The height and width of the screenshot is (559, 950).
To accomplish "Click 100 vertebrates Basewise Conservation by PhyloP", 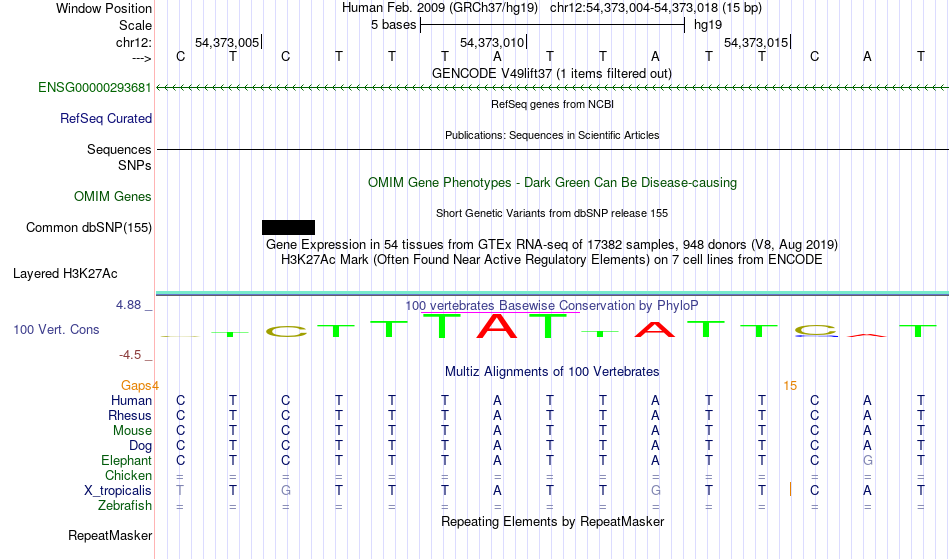I will coord(552,305).
